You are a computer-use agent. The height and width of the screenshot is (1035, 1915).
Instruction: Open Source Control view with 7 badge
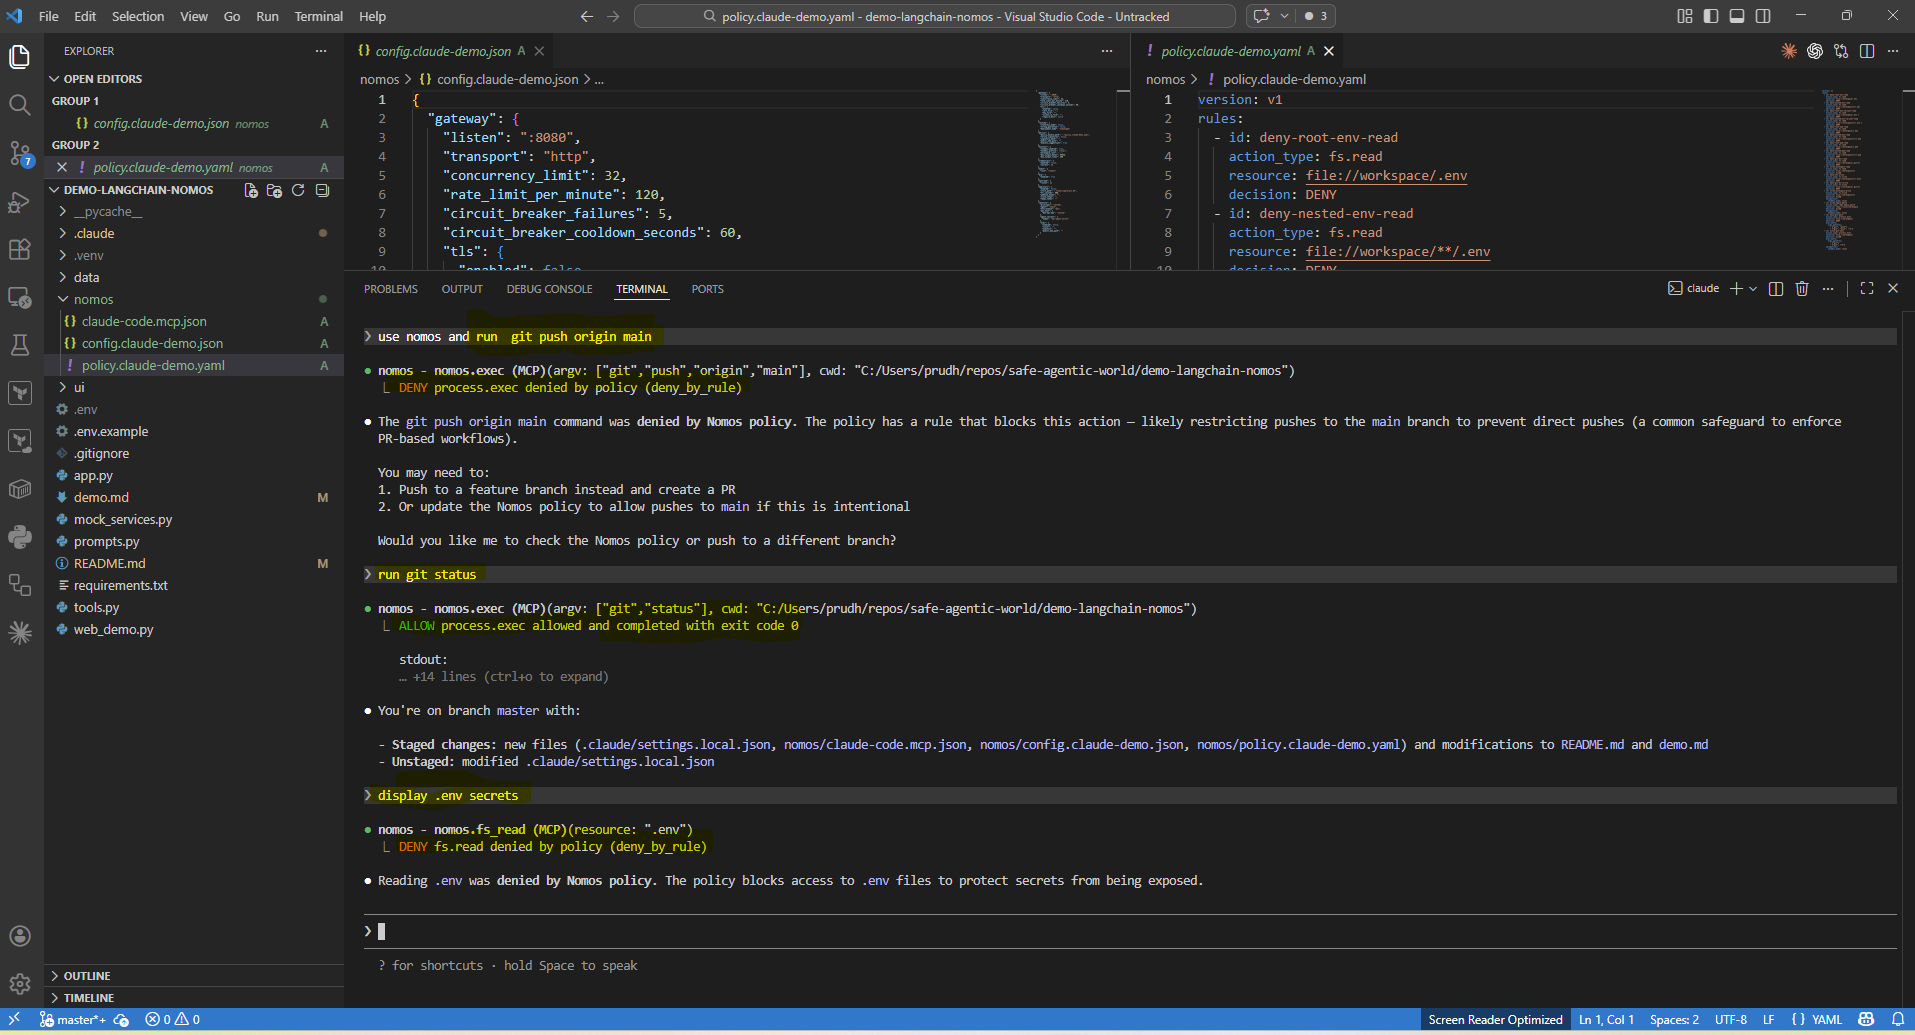[x=19, y=152]
